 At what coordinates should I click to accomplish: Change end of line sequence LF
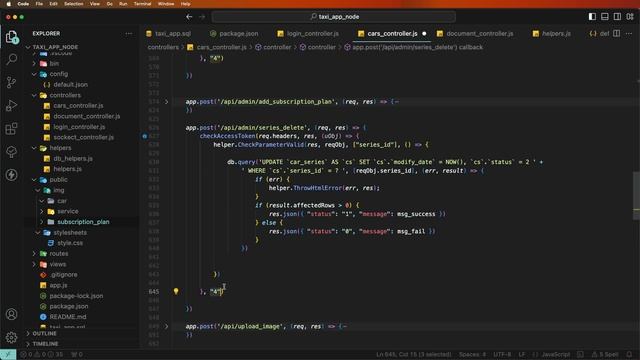click(x=522, y=354)
